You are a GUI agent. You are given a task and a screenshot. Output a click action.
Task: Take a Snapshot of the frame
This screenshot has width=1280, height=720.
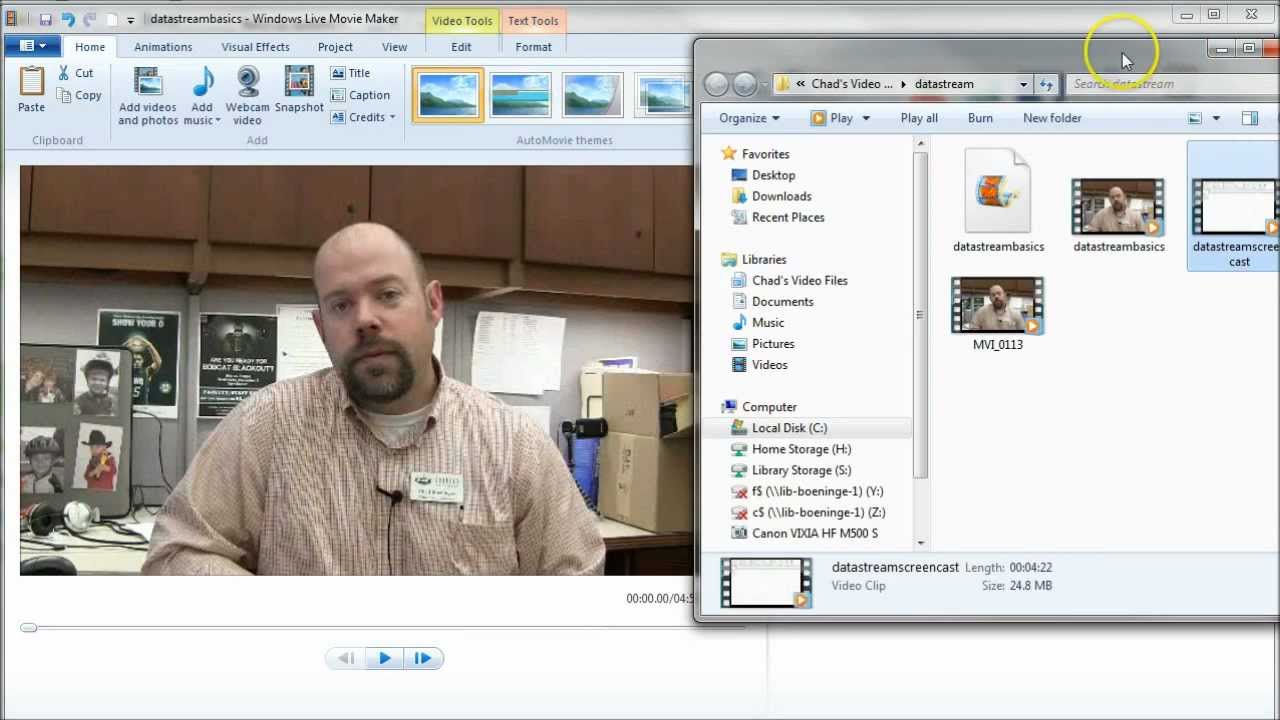tap(299, 83)
